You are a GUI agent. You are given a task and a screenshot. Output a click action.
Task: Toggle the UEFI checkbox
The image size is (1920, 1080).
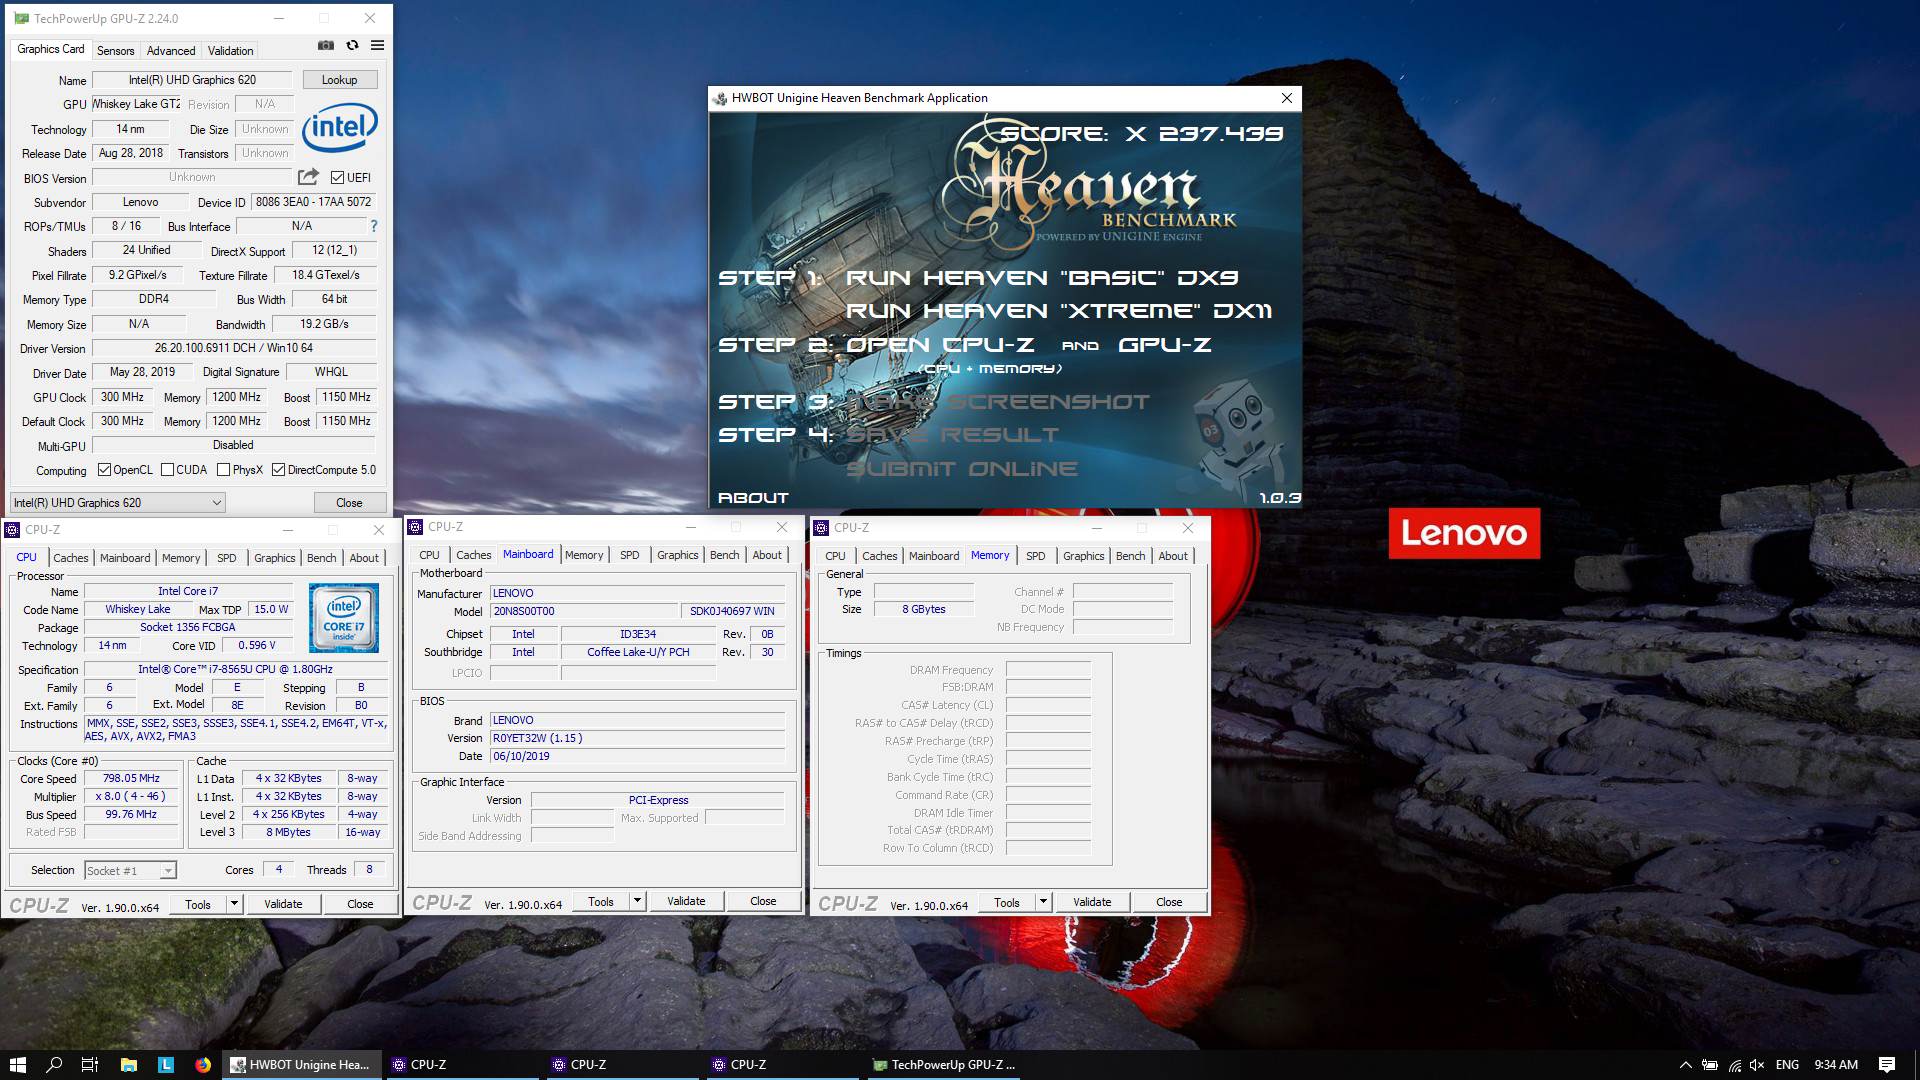(x=337, y=178)
